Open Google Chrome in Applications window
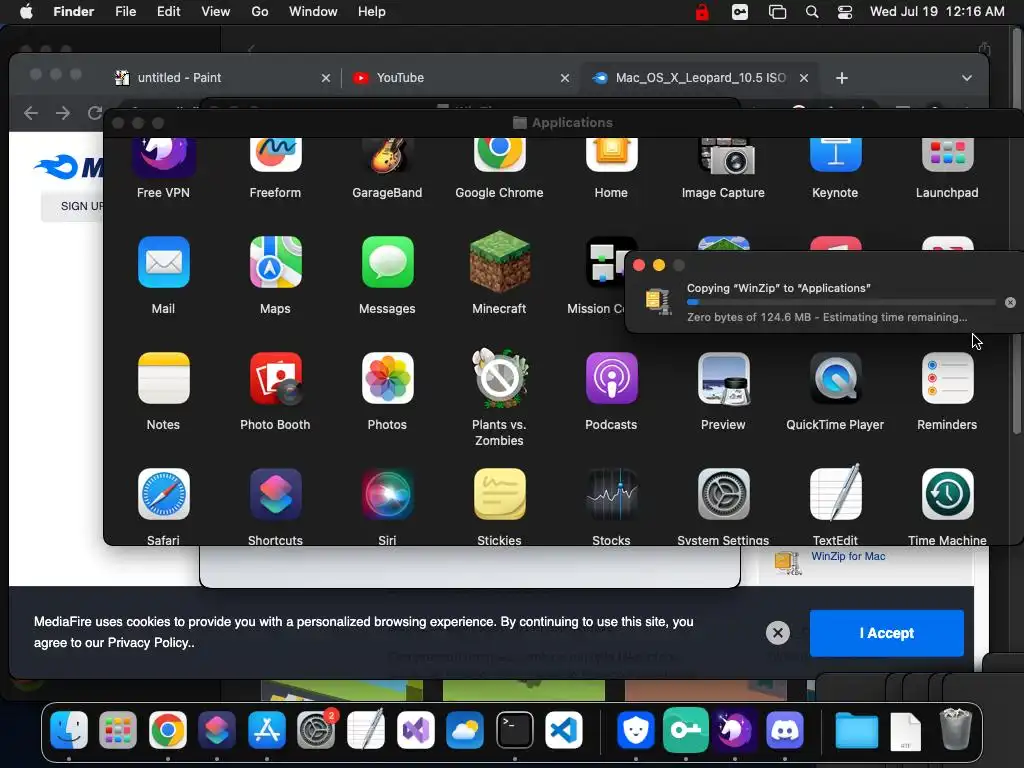Screen dimensions: 1024x768 click(x=500, y=155)
